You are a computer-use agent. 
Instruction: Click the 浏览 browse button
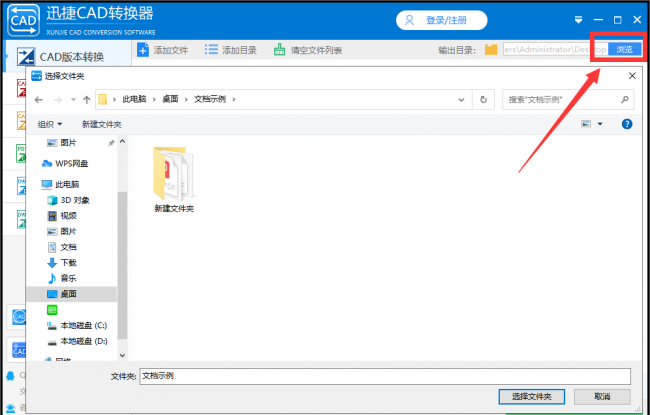point(625,49)
